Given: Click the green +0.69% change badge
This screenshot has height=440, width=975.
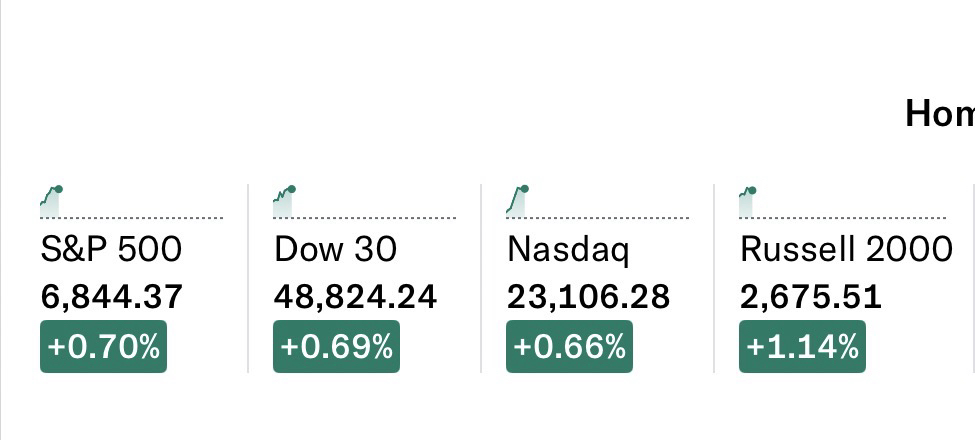Looking at the screenshot, I should click(336, 346).
